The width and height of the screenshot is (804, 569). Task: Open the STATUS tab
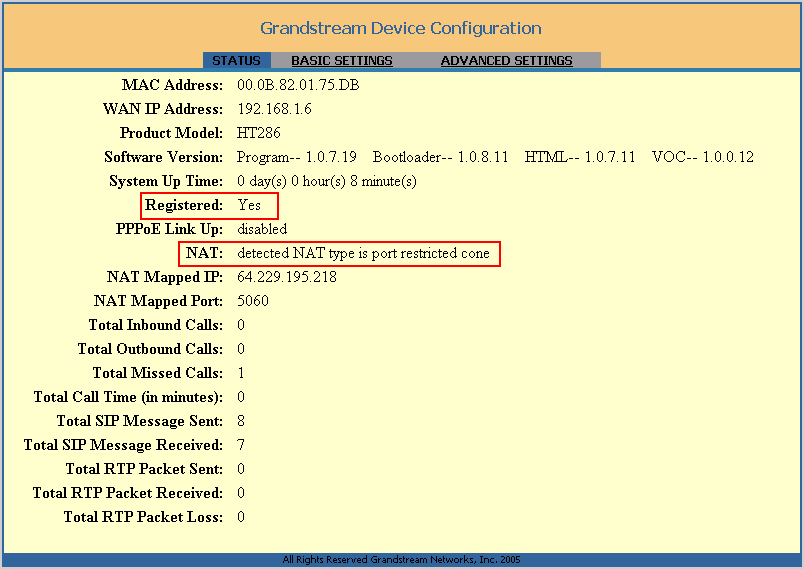pyautogui.click(x=236, y=60)
